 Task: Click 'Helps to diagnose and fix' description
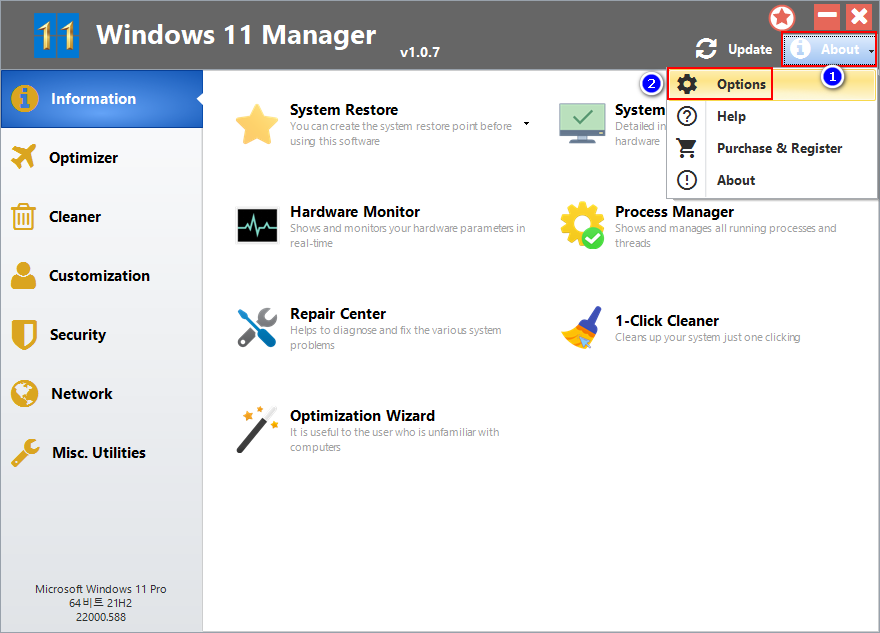[x=395, y=337]
